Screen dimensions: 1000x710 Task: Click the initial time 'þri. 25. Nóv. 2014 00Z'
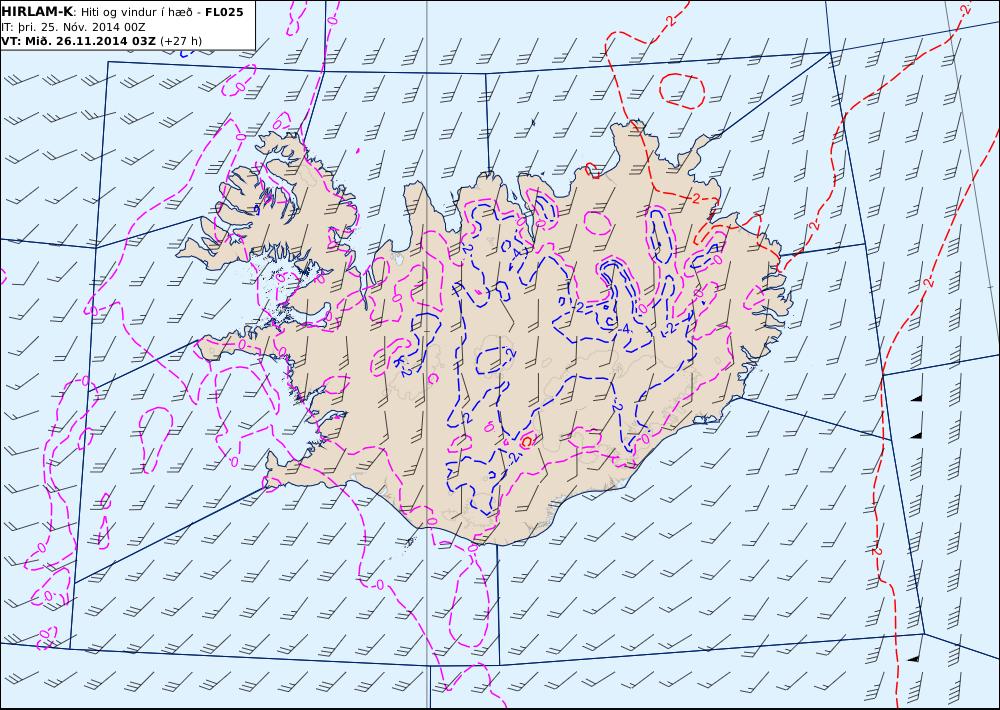tap(80, 27)
